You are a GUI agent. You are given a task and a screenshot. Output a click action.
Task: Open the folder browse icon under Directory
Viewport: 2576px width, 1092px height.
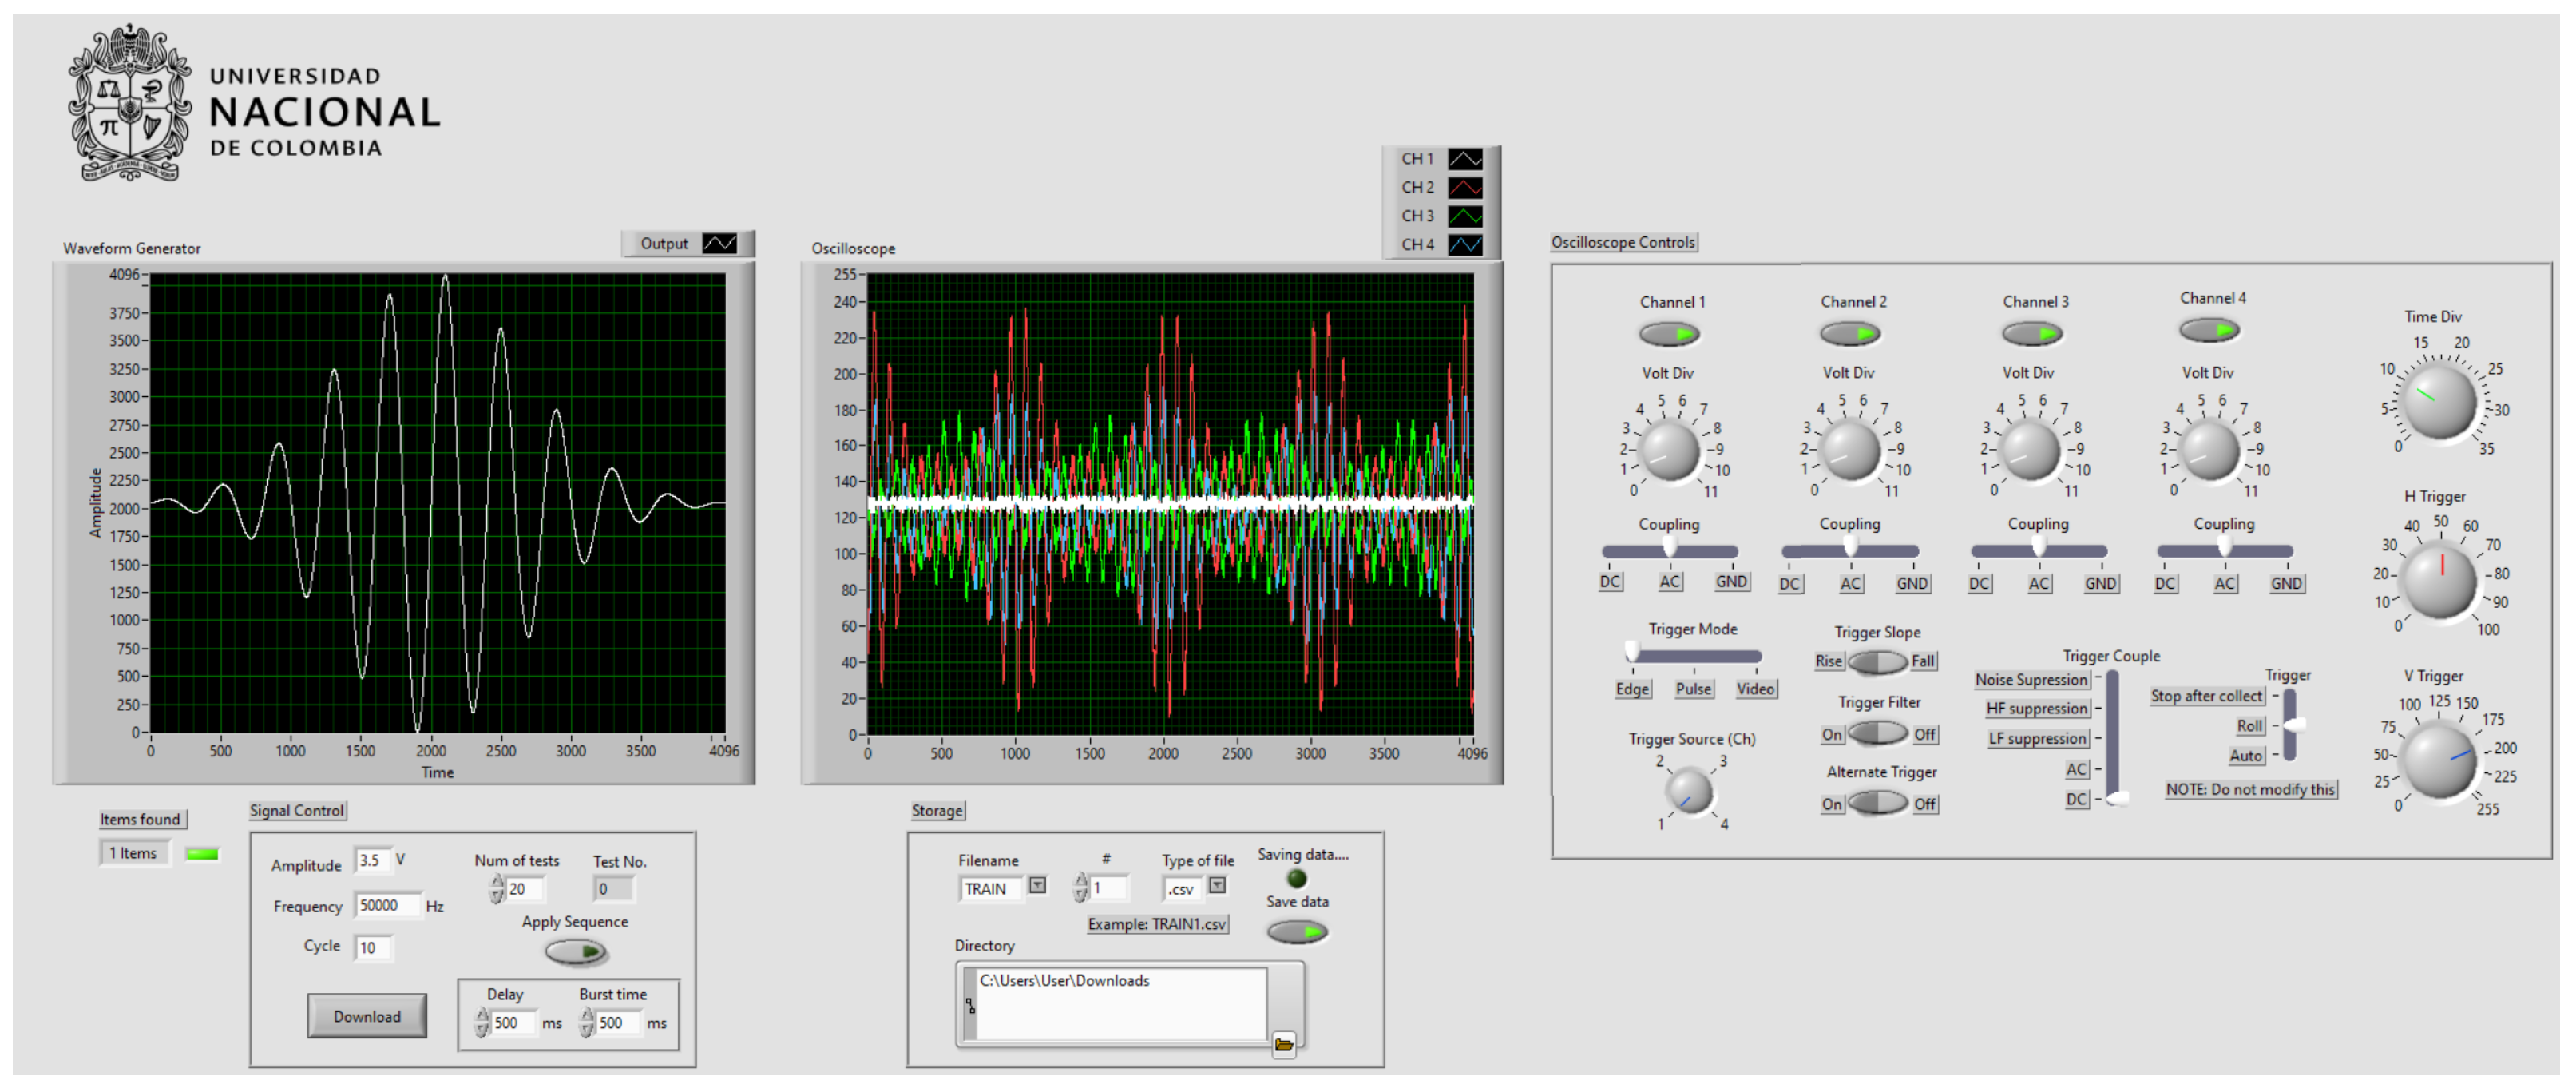[x=1285, y=1044]
